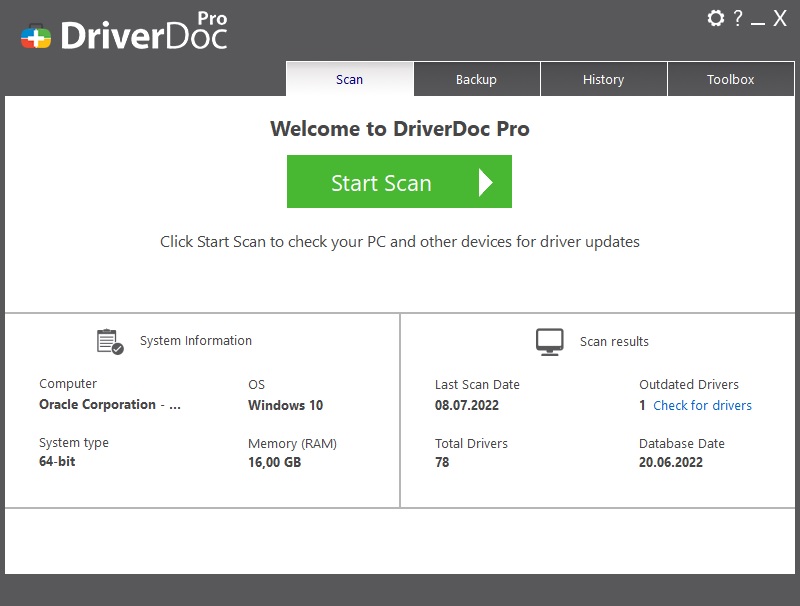
Task: Click the 'OS' label
Action: point(257,385)
